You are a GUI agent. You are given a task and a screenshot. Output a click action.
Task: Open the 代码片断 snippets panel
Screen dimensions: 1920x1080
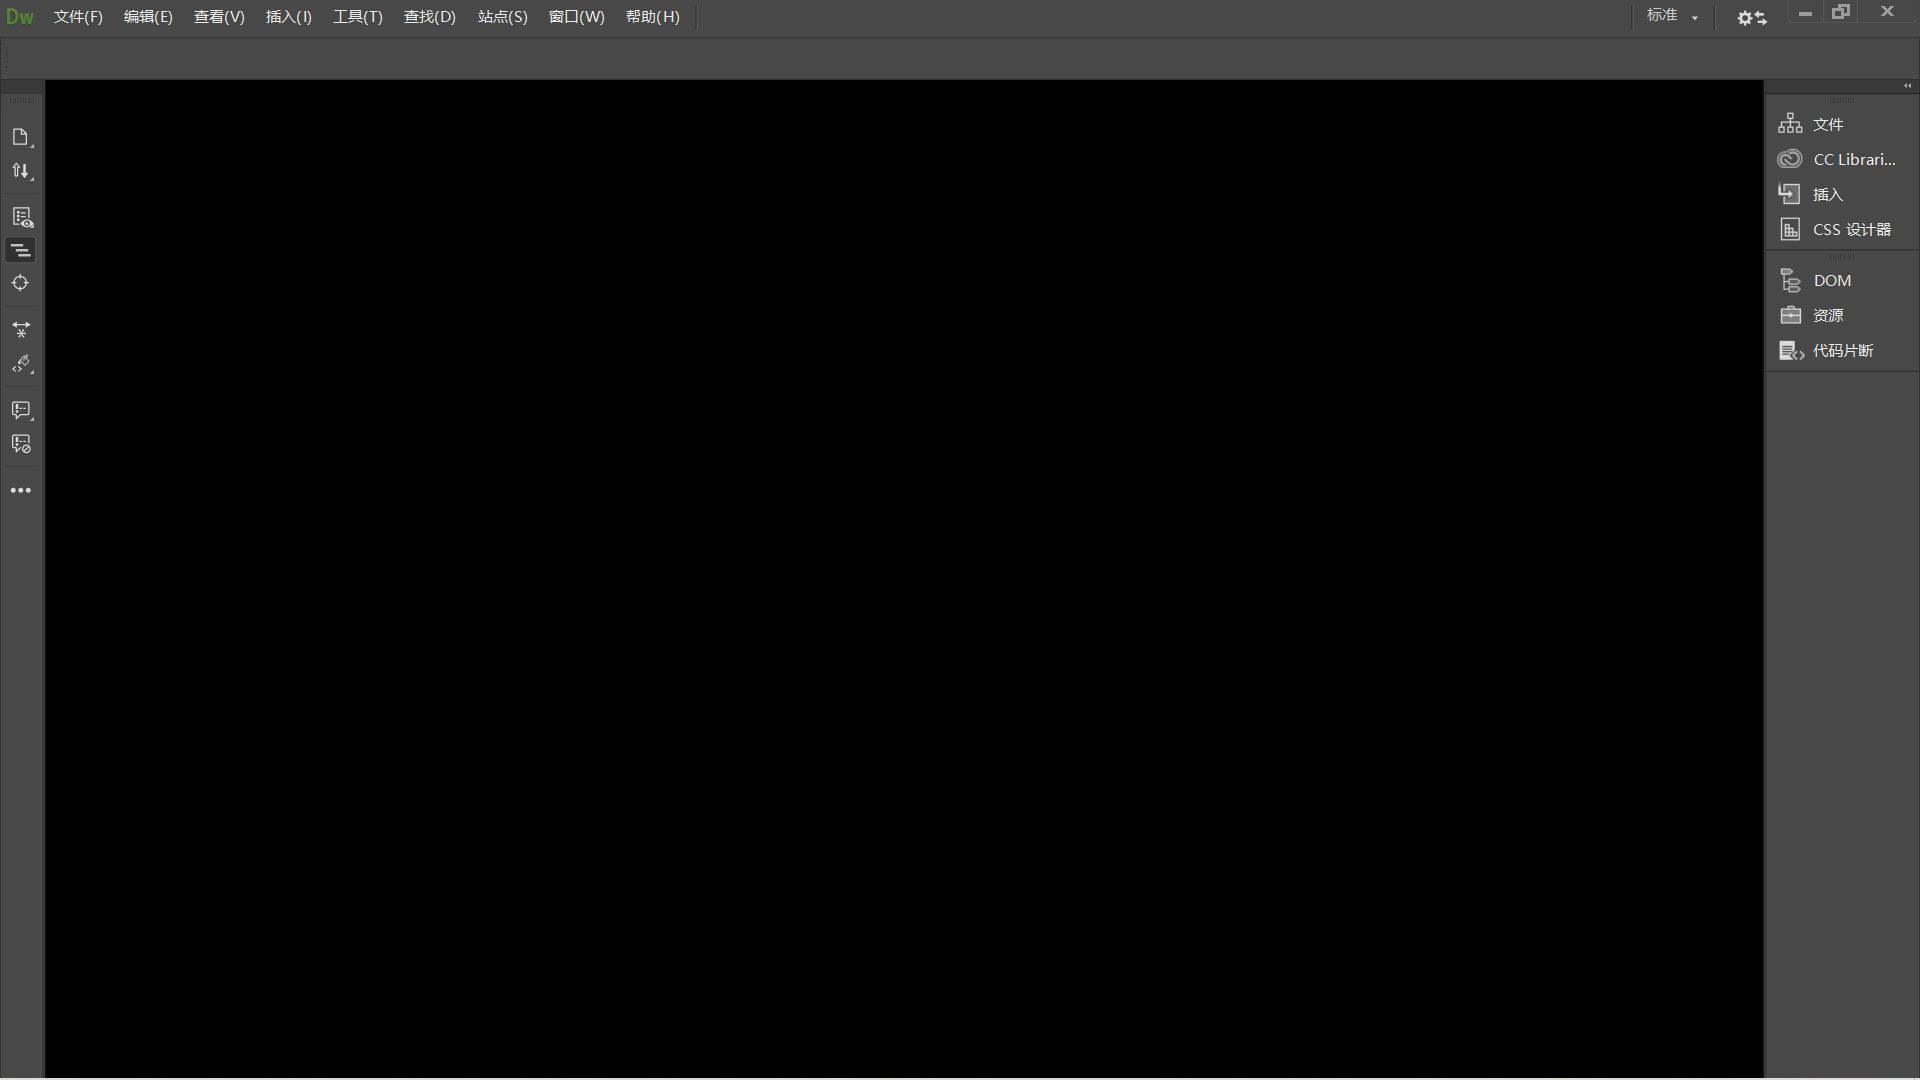click(1842, 351)
